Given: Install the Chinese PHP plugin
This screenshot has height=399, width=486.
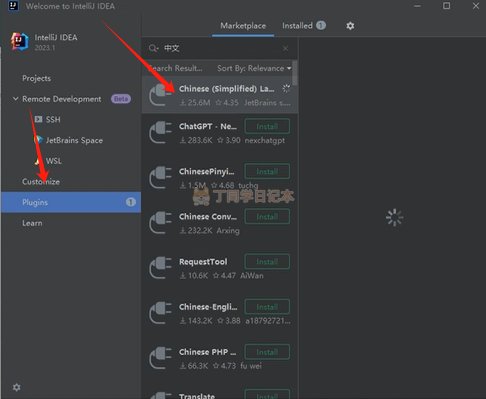Looking at the screenshot, I should tap(267, 352).
